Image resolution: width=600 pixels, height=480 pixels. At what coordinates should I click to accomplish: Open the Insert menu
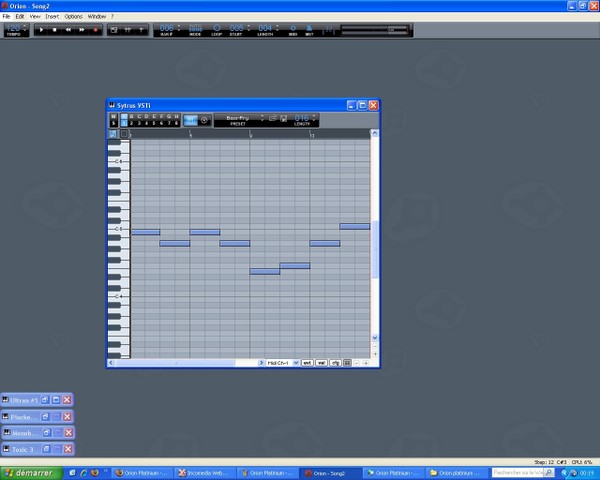pyautogui.click(x=52, y=16)
